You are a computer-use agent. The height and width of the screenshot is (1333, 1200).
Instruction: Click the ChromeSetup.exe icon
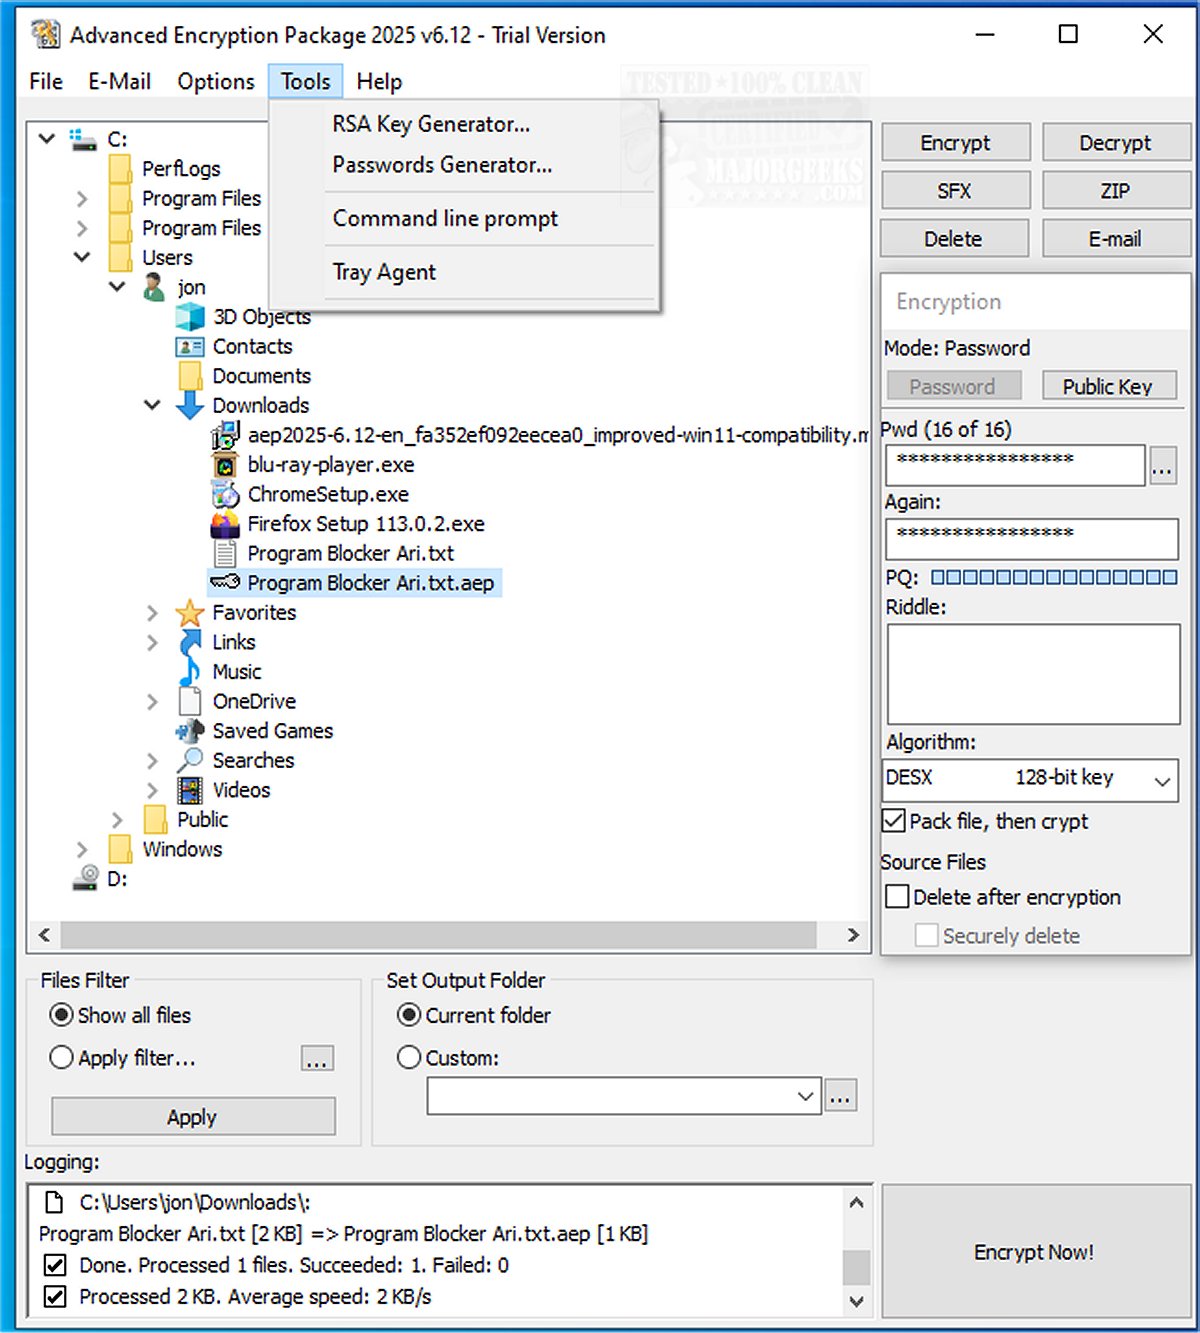click(225, 494)
